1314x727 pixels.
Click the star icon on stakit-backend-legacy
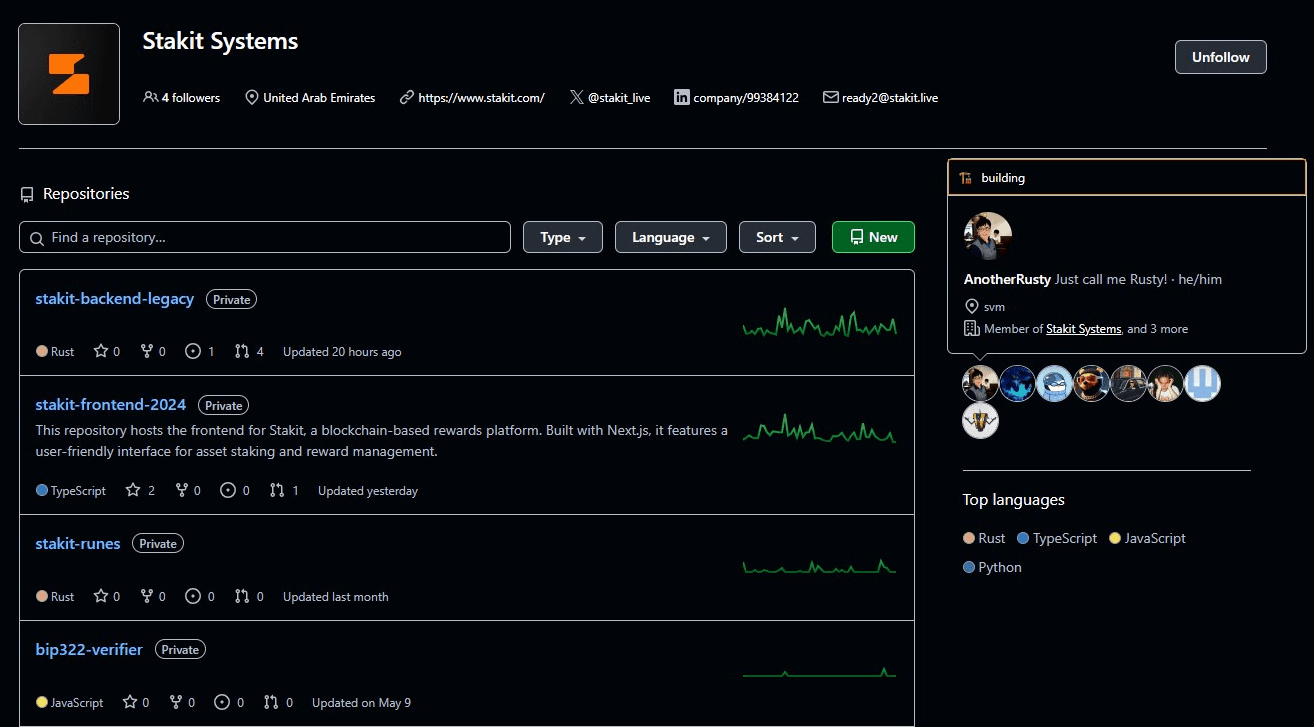[99, 351]
